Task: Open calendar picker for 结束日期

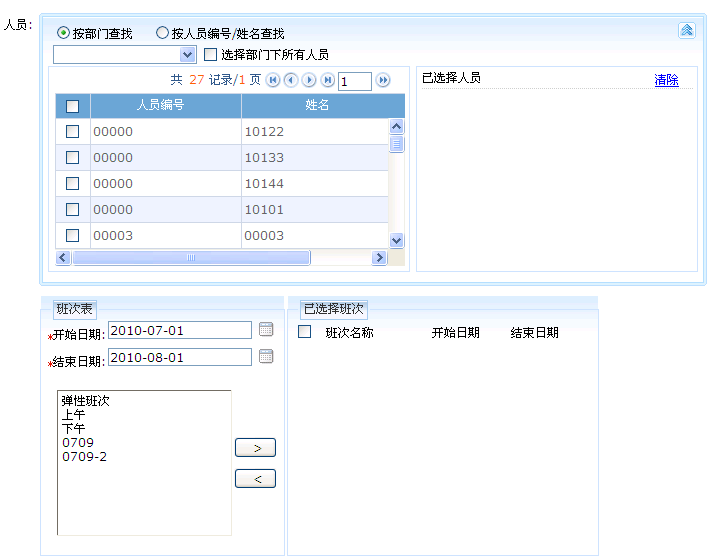Action: 266,356
